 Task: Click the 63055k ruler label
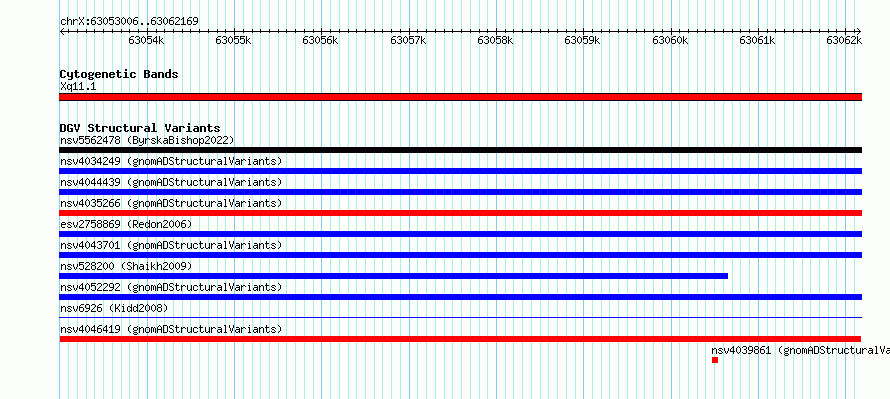233,40
